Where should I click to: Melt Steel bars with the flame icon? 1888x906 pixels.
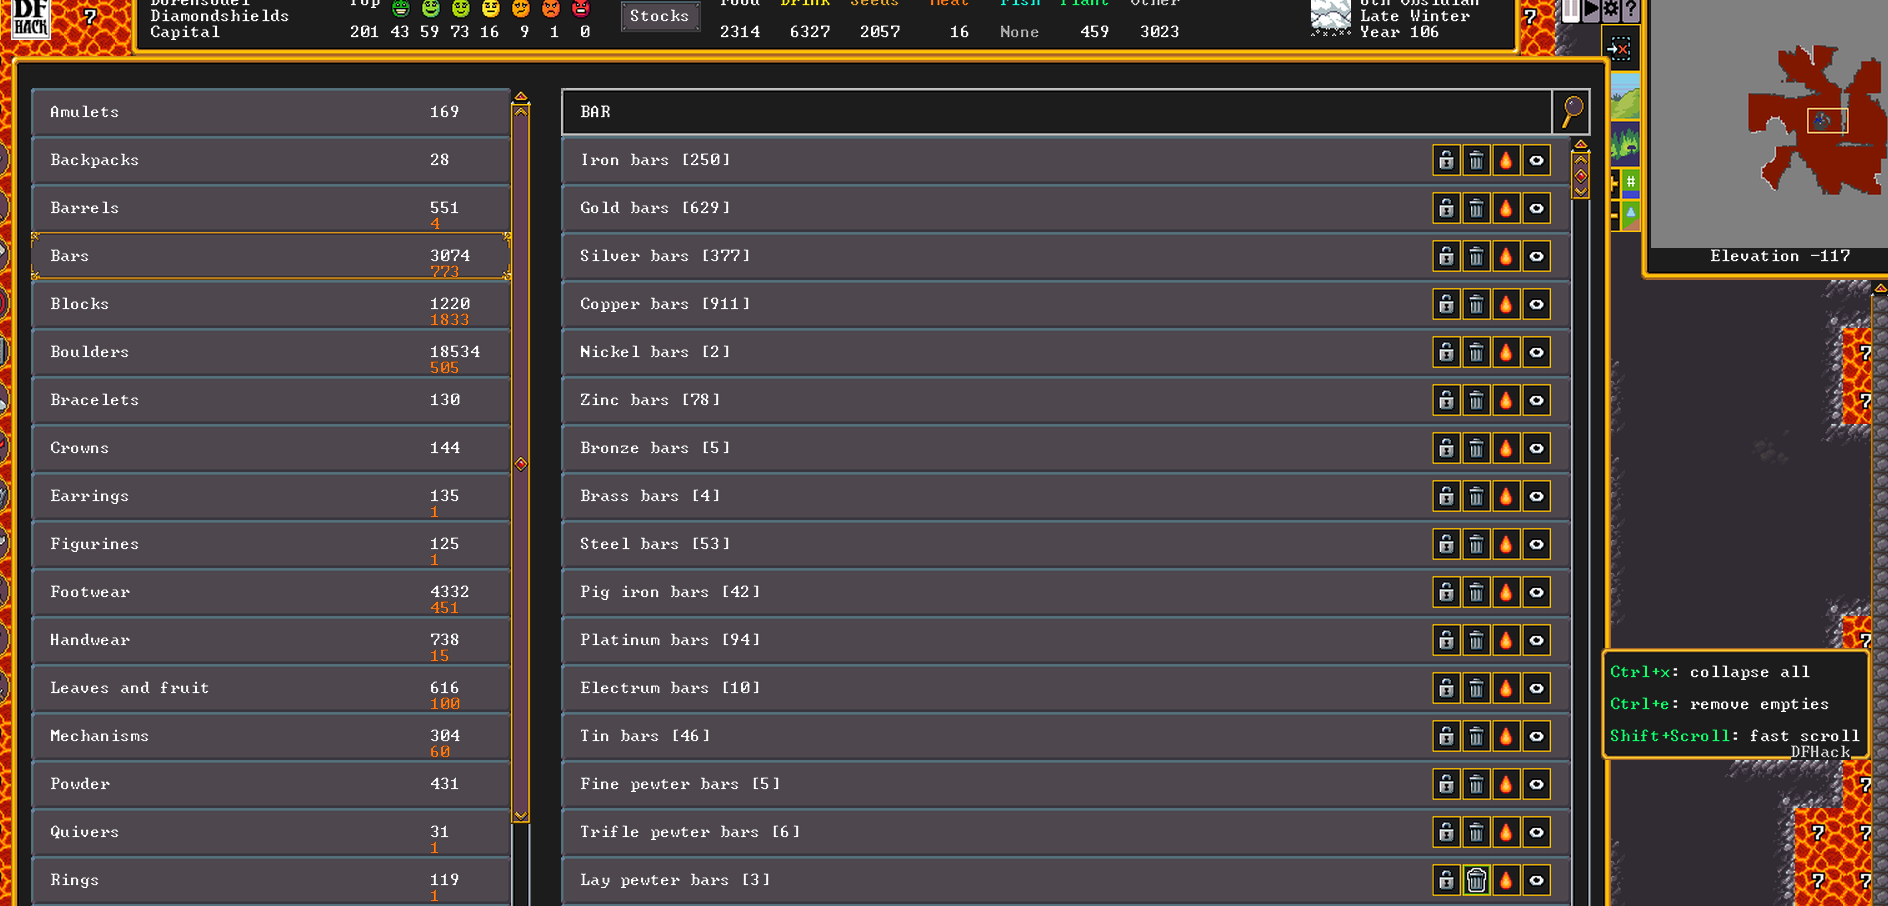coord(1506,544)
